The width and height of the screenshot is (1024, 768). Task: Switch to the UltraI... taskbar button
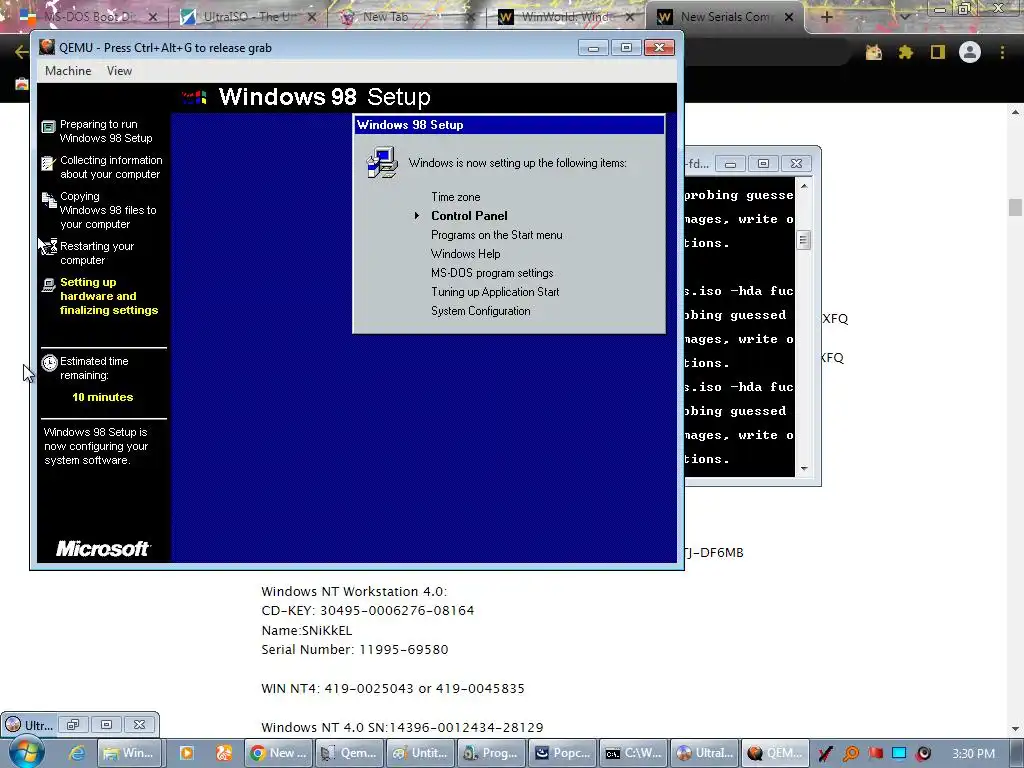(x=704, y=753)
